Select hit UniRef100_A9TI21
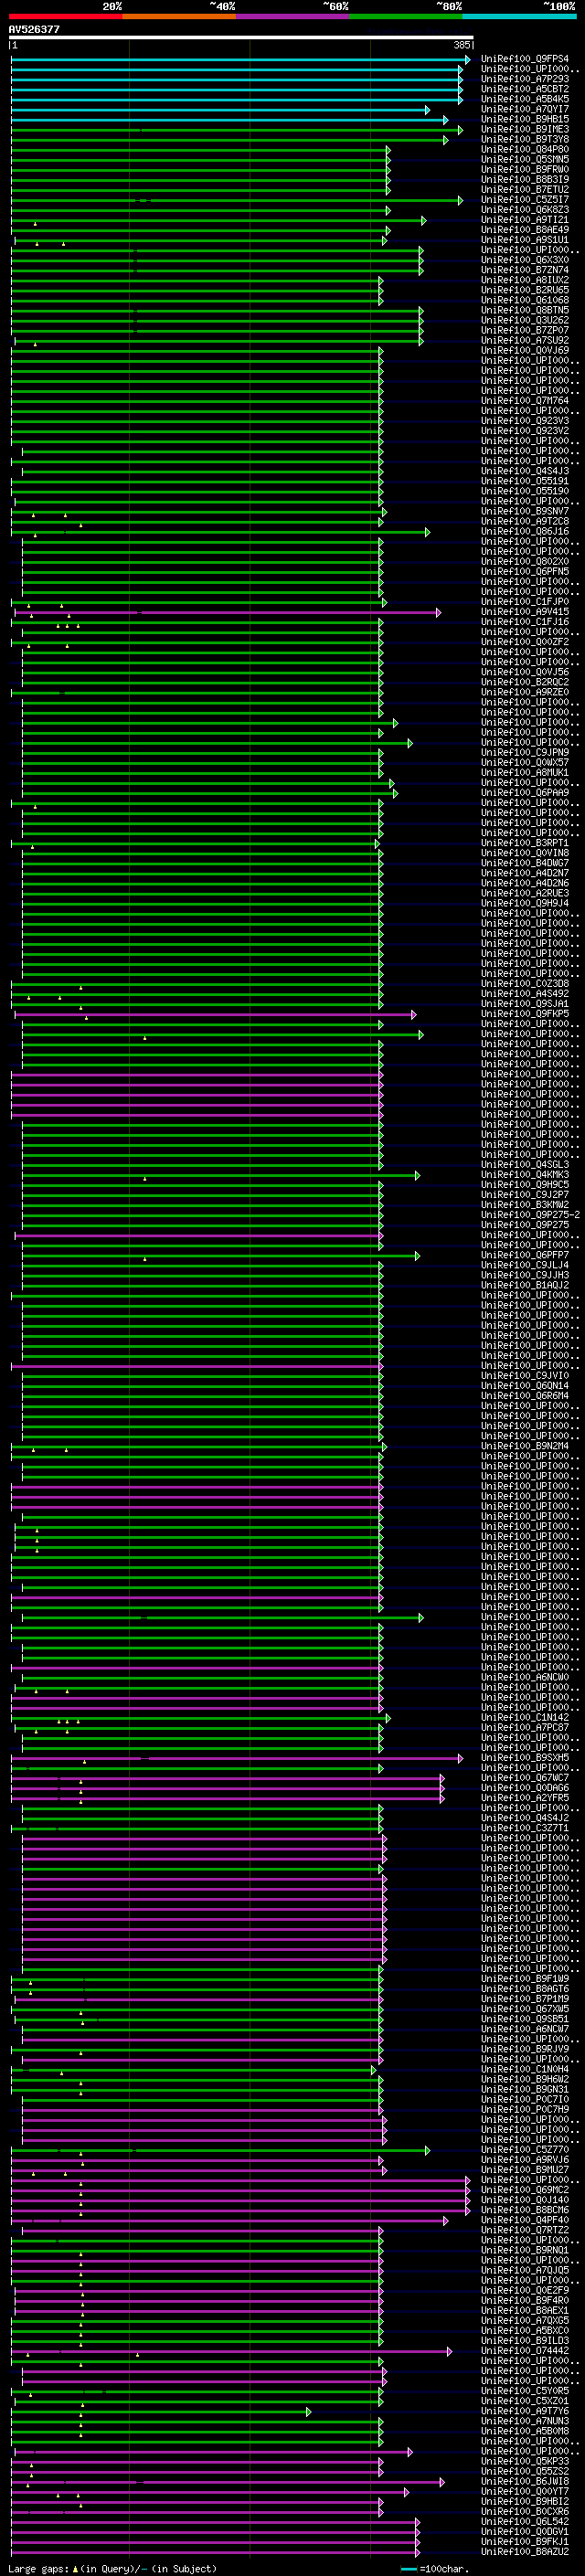This screenshot has width=585, height=2576. [525, 220]
